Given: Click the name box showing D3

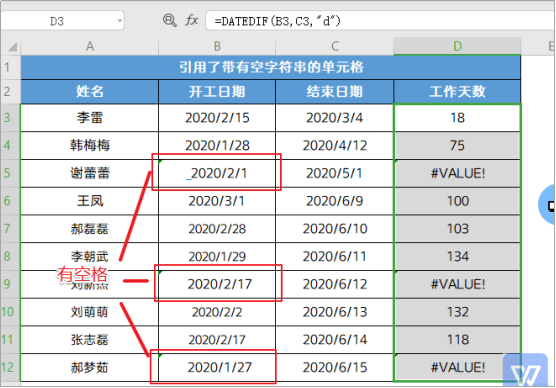Looking at the screenshot, I should [x=62, y=21].
